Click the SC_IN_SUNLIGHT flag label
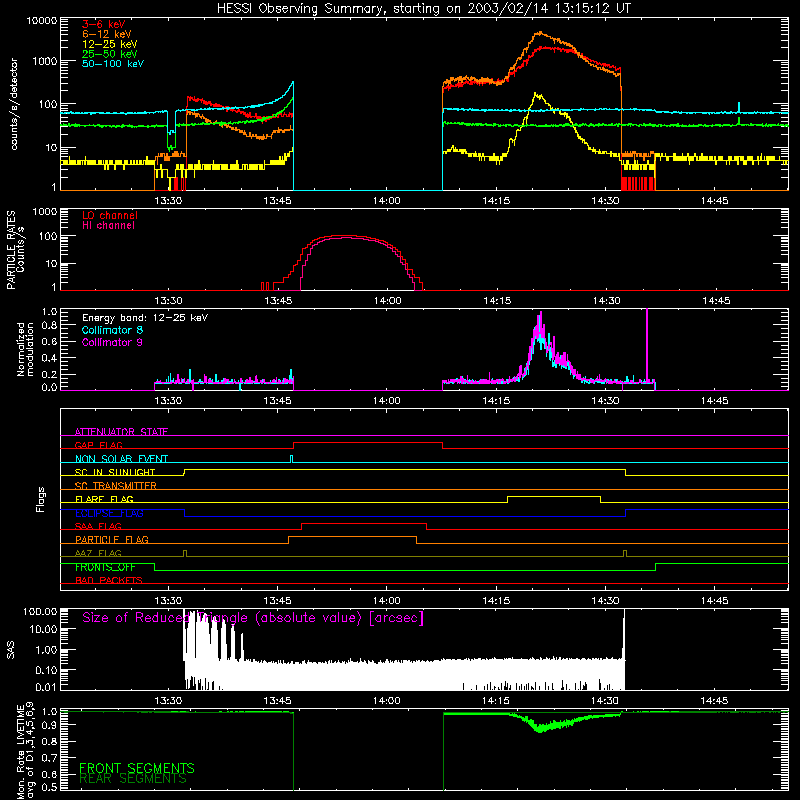The image size is (800, 800). (115, 472)
